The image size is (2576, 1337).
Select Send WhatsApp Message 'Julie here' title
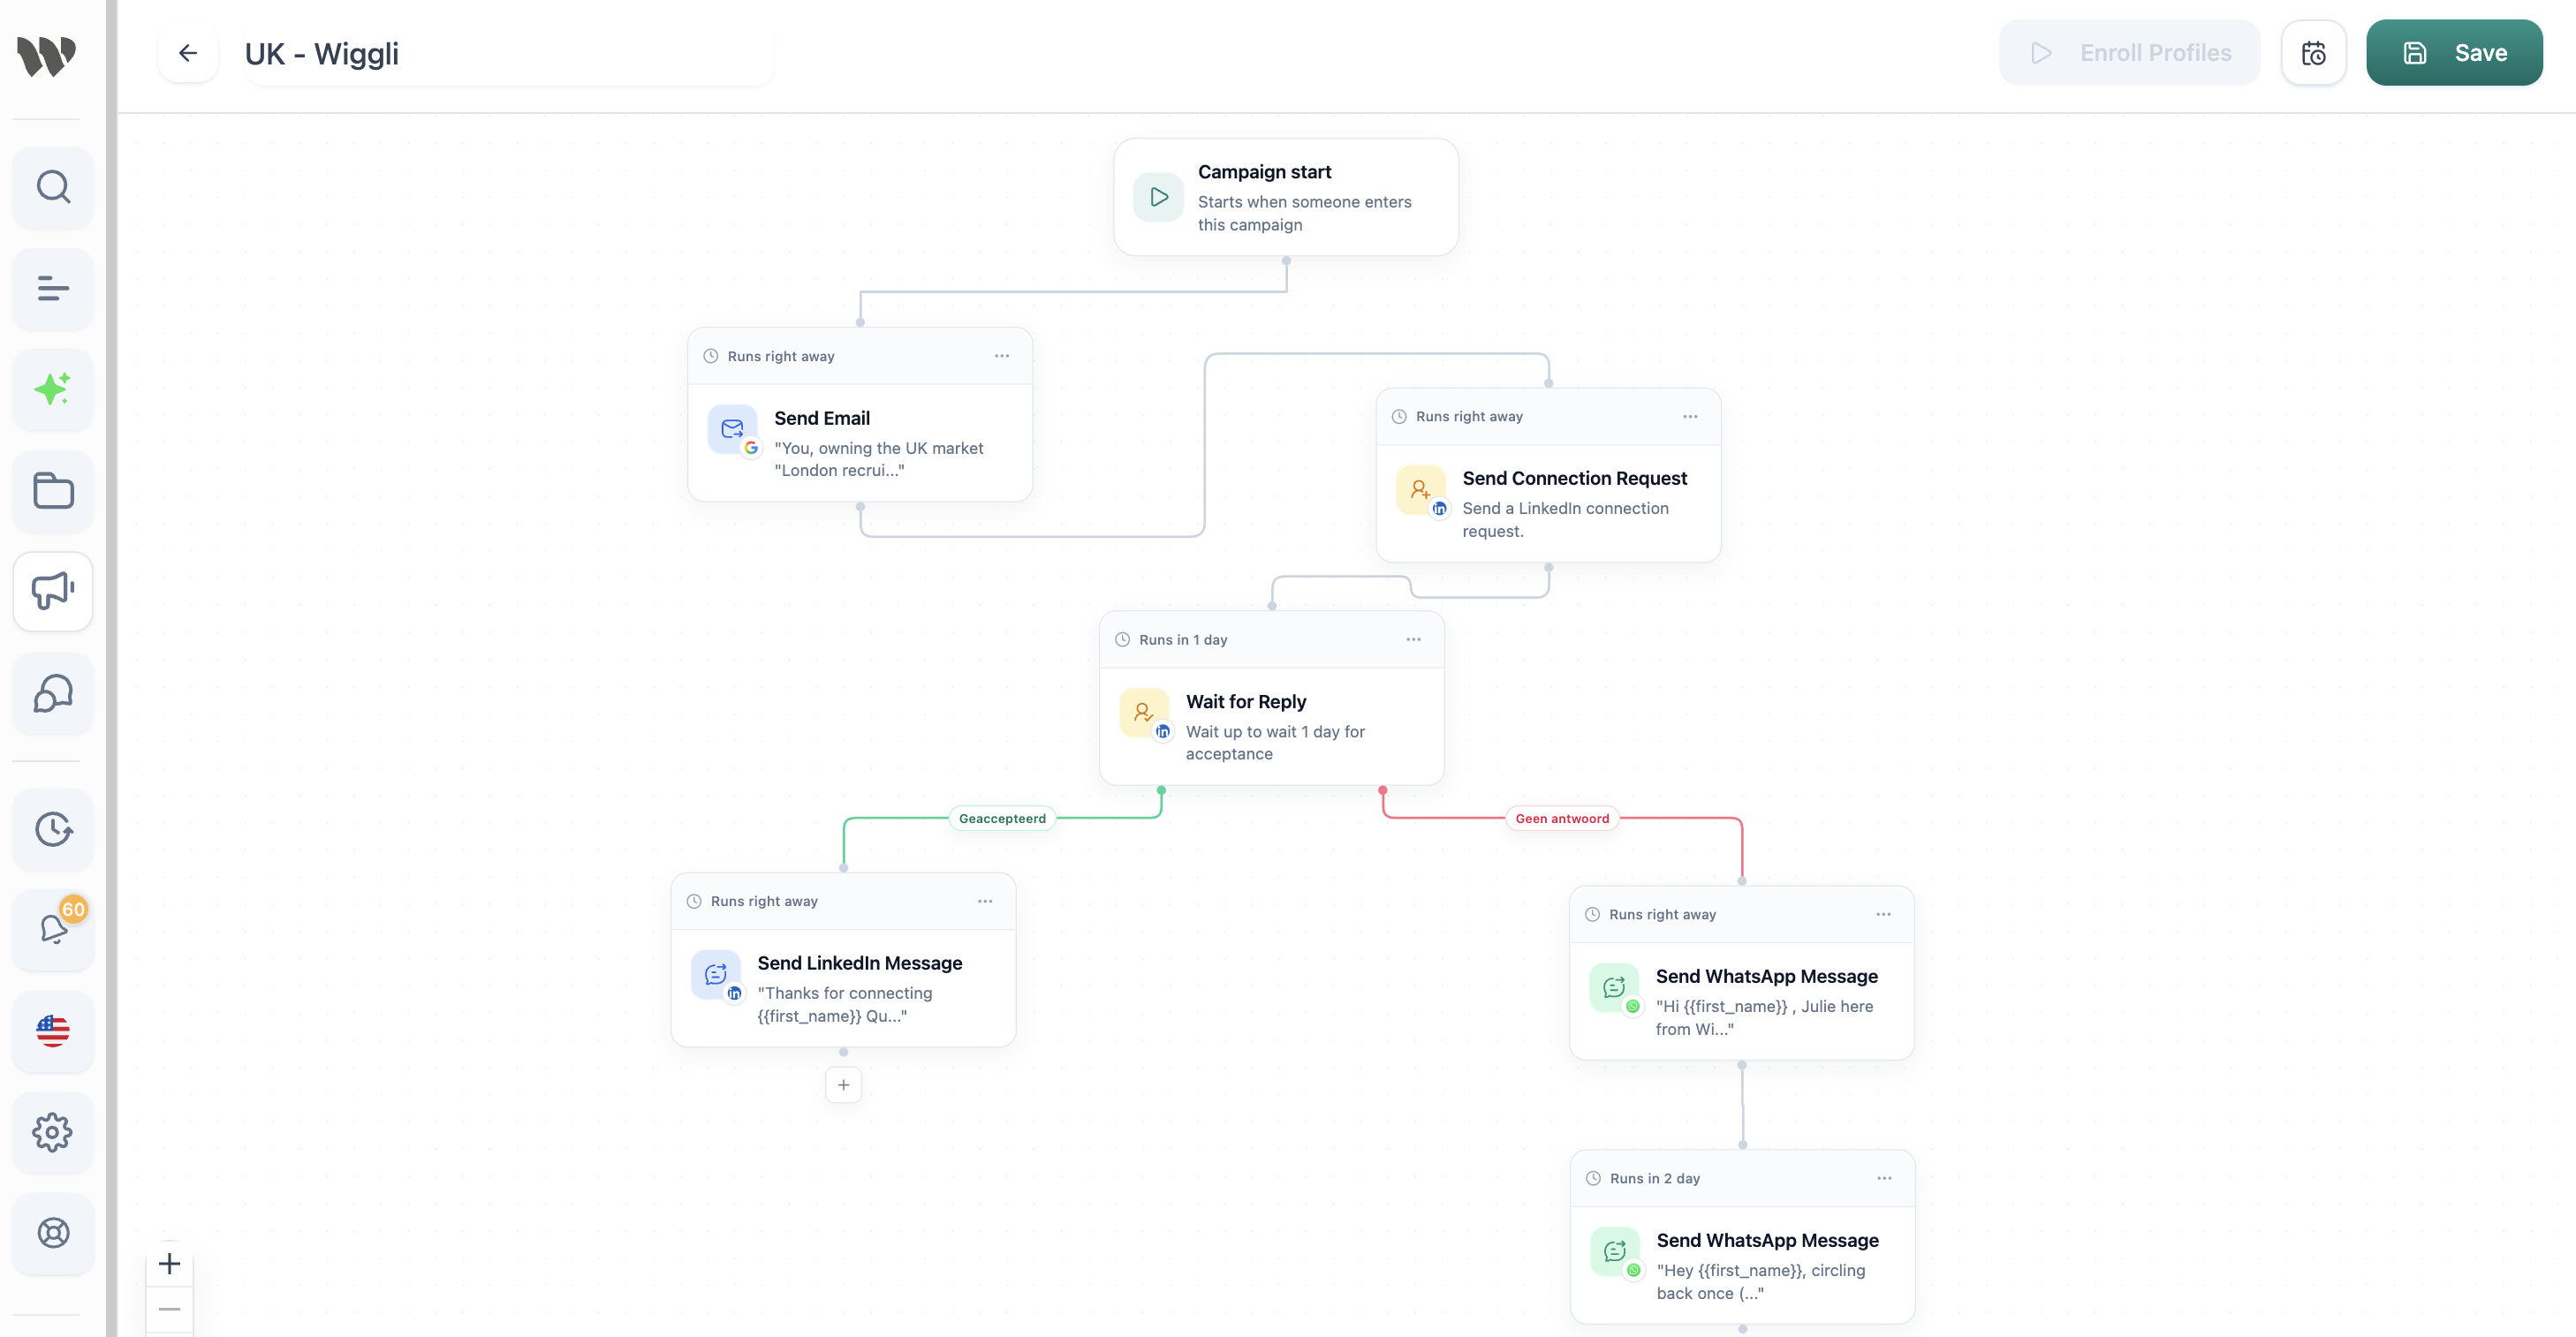click(x=1766, y=976)
